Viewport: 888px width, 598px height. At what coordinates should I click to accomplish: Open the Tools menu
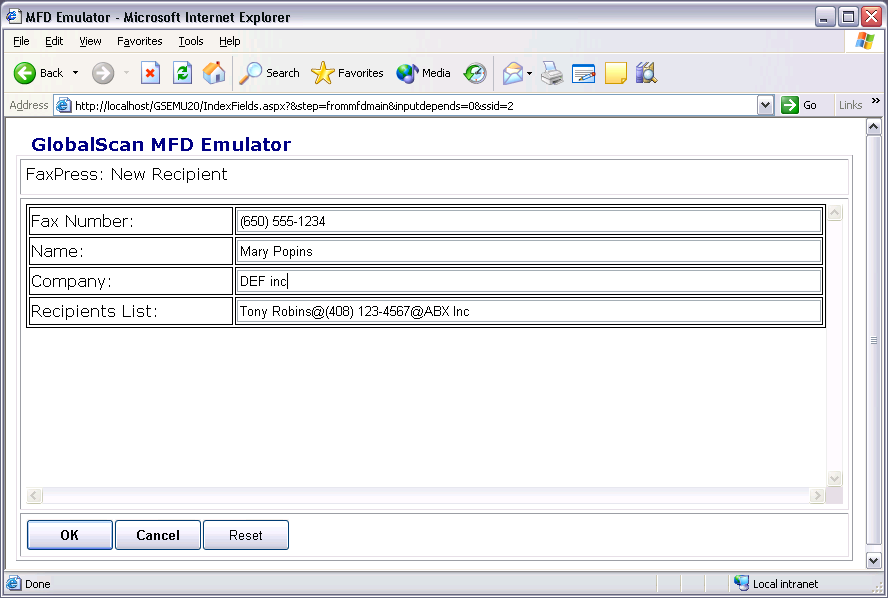click(190, 41)
